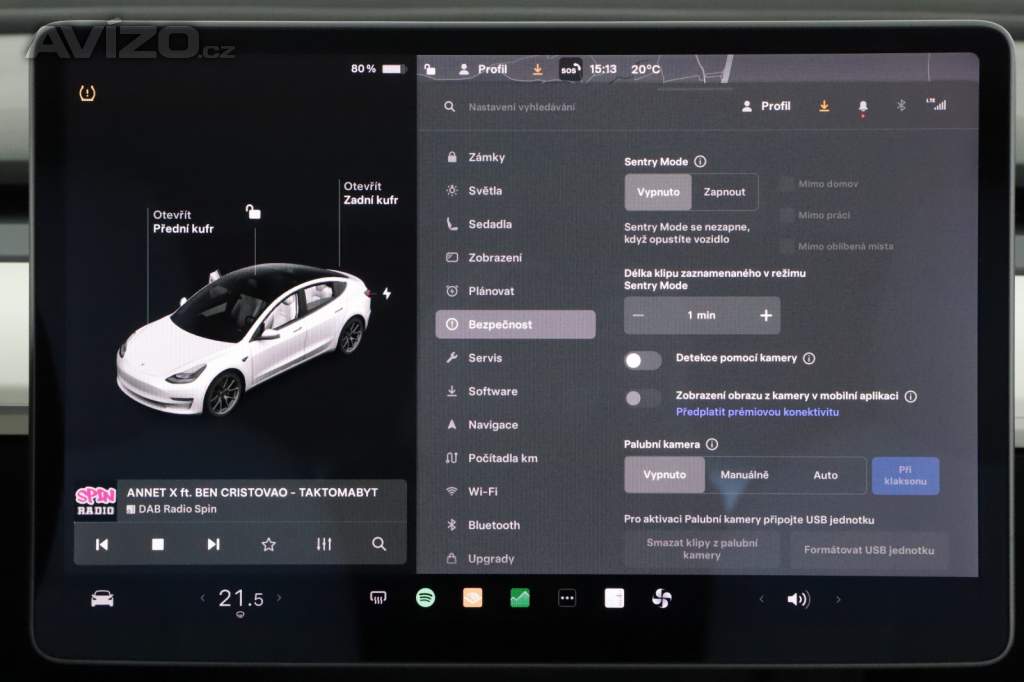Open the Spotify app in the dock
Image resolution: width=1024 pixels, height=682 pixels.
pos(426,598)
